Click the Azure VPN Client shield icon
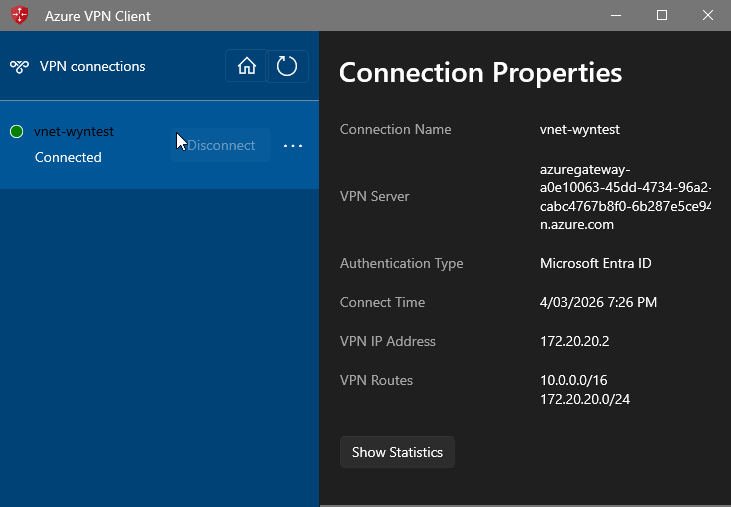 tap(20, 16)
